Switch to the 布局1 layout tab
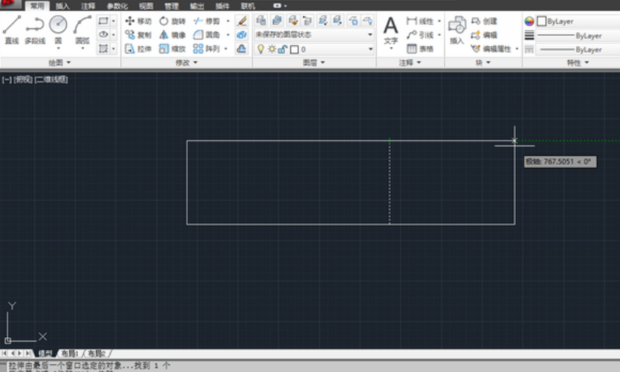Screen dimensions: 620x372 [x=70, y=353]
